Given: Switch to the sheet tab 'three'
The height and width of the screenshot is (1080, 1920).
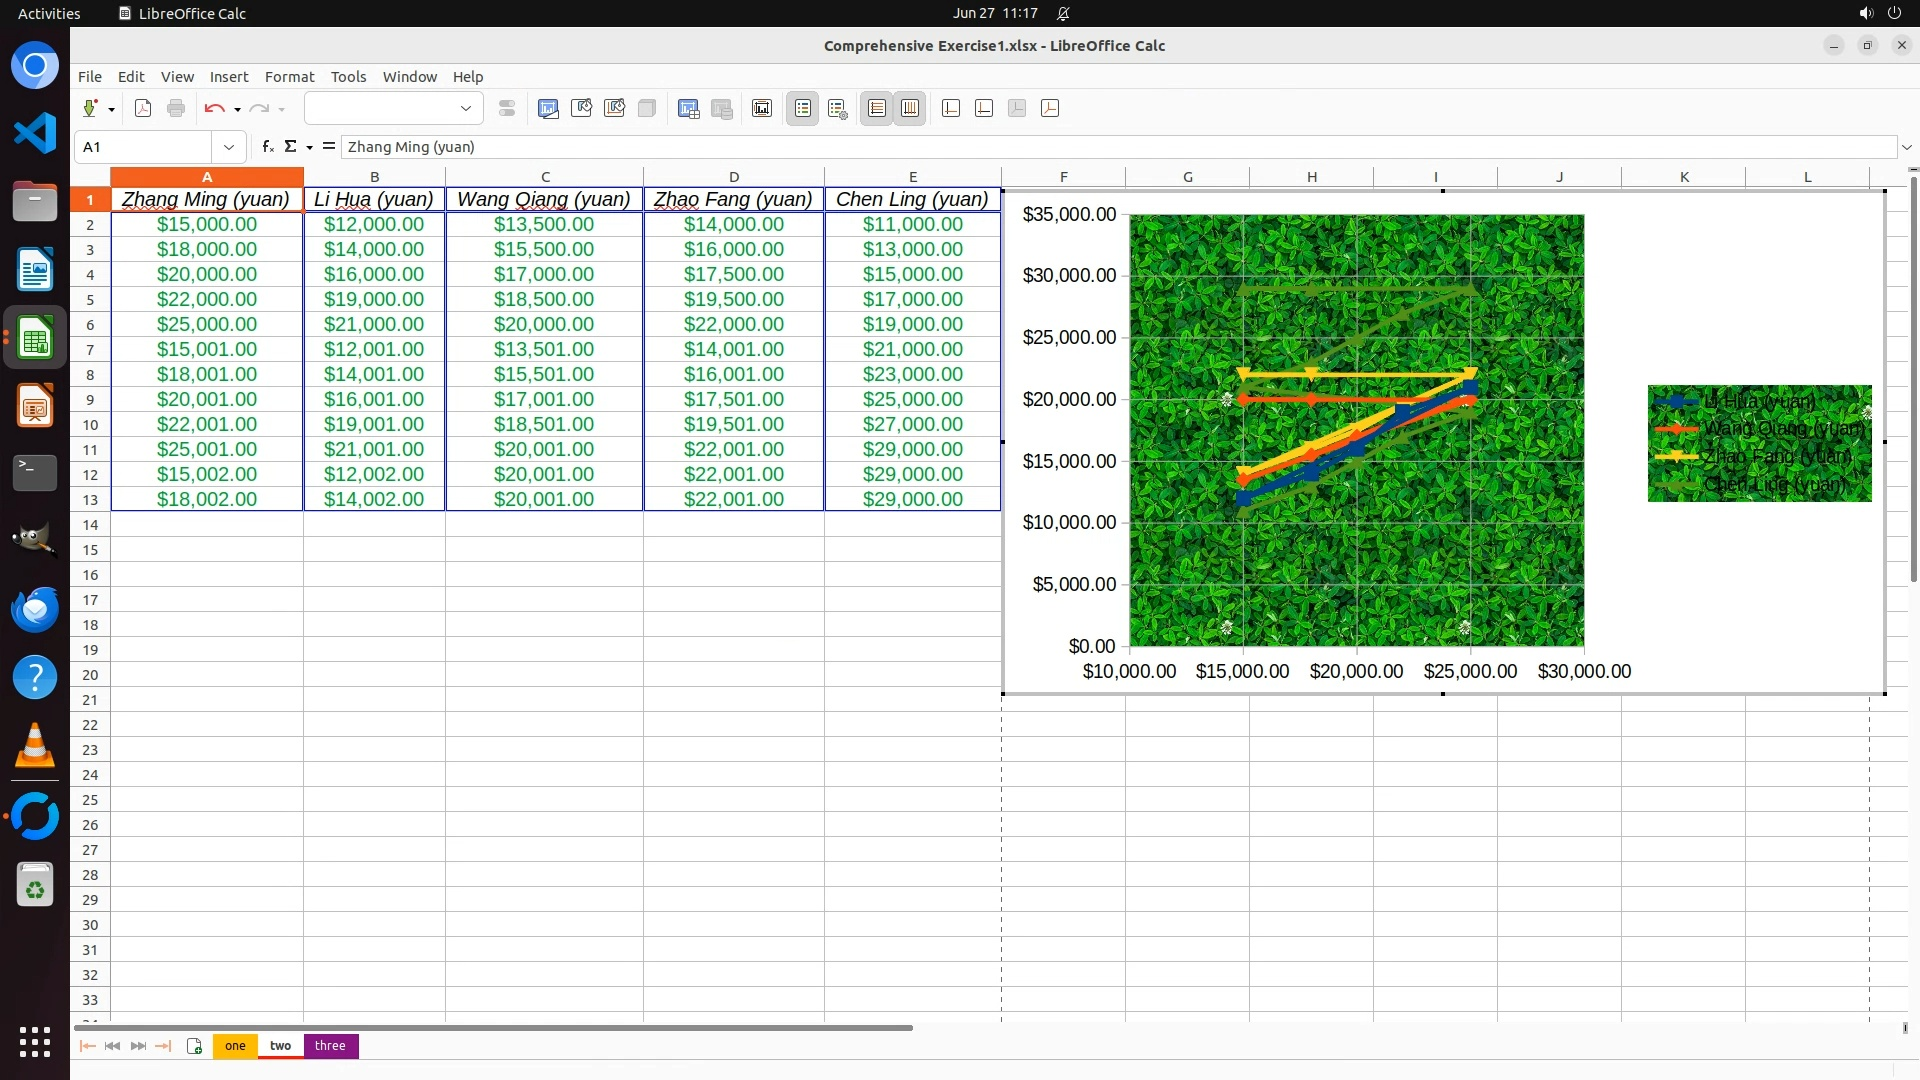Looking at the screenshot, I should 330,1045.
